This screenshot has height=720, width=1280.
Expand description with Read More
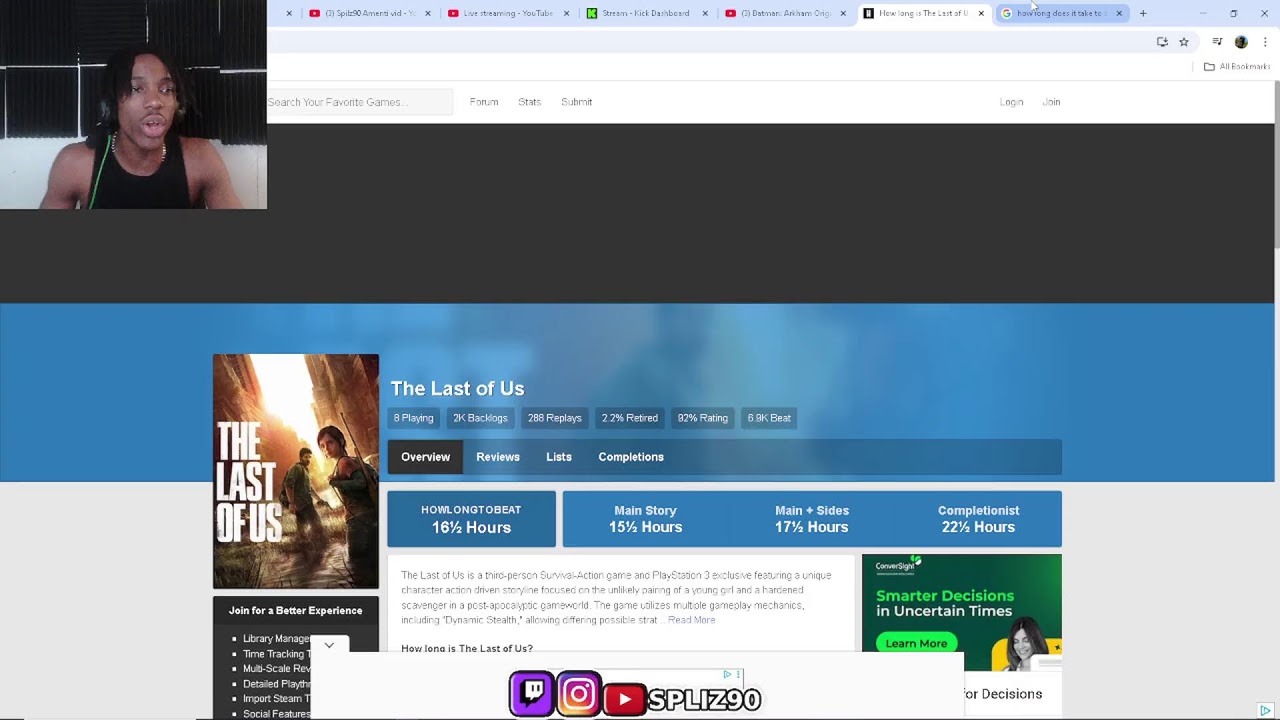tap(692, 620)
